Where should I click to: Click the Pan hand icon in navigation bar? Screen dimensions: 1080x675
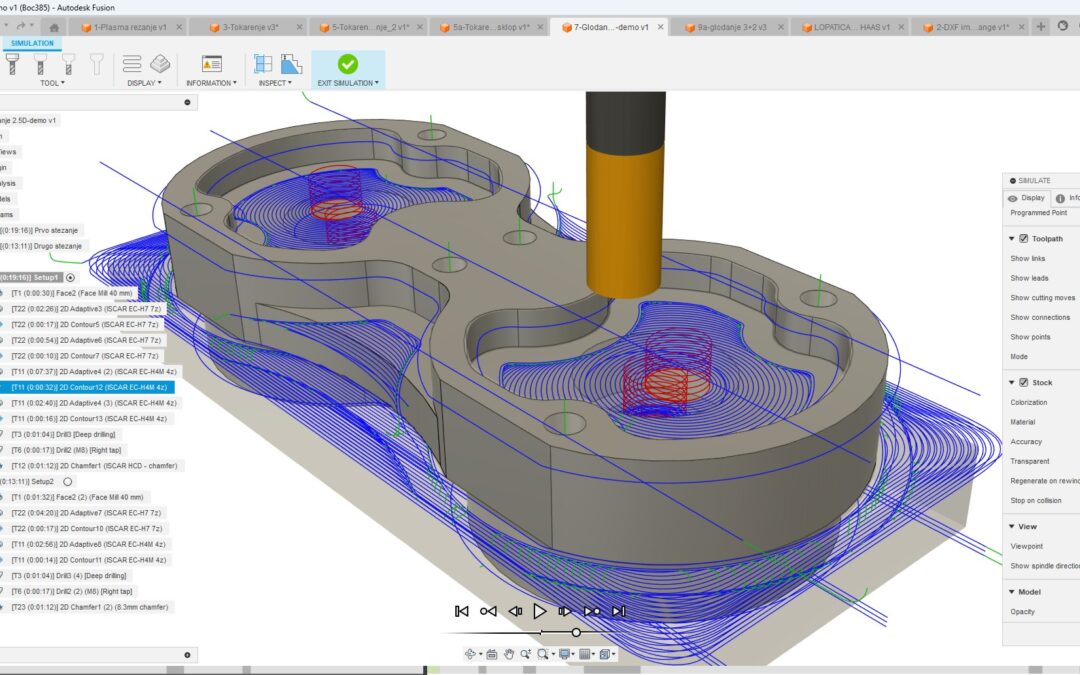click(x=508, y=654)
